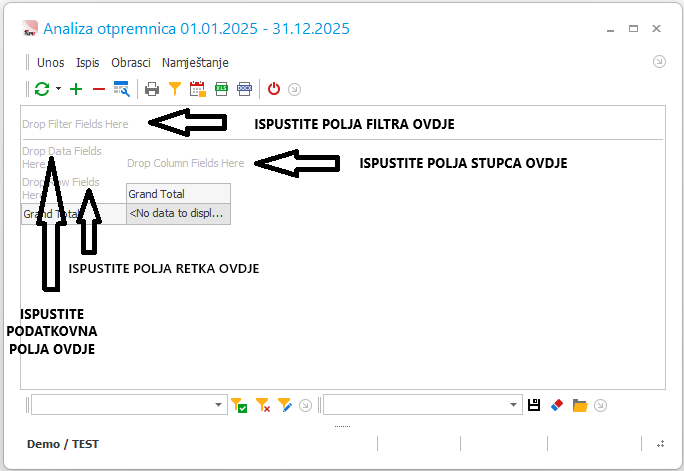This screenshot has height=471, width=684.
Task: Export to XLS spreadsheet icon
Action: coord(221,89)
